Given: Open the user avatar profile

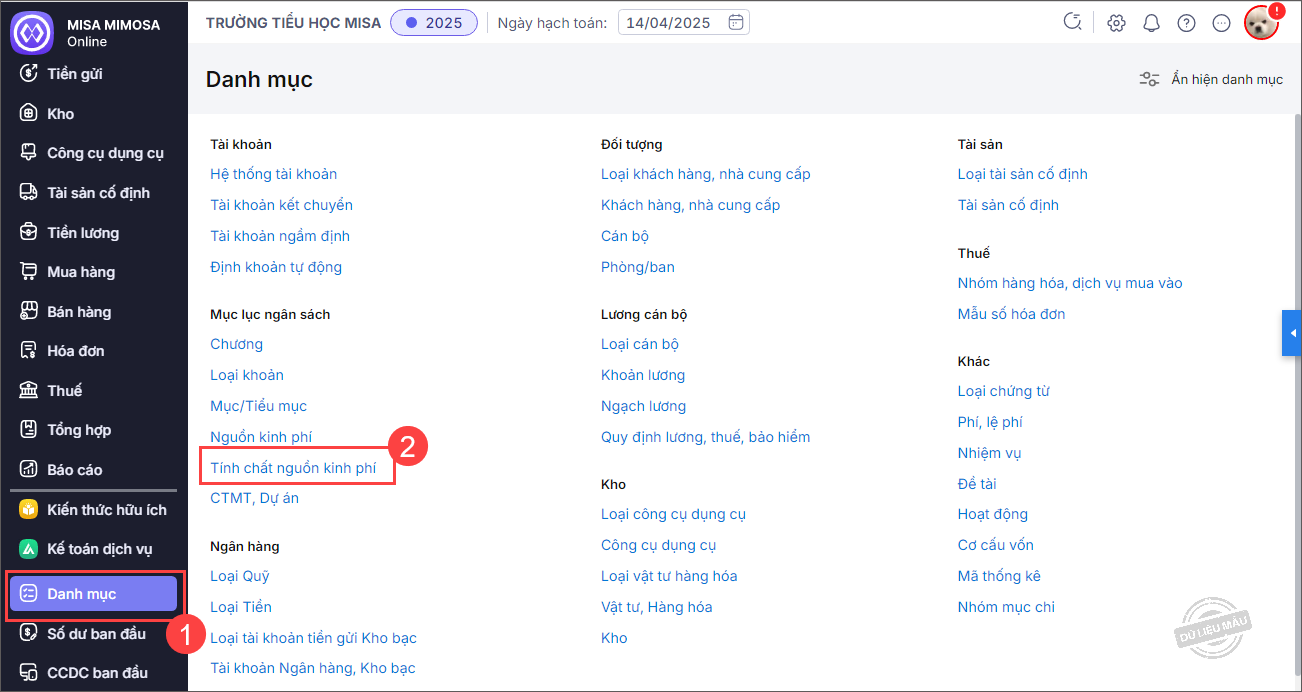Looking at the screenshot, I should [x=1261, y=23].
